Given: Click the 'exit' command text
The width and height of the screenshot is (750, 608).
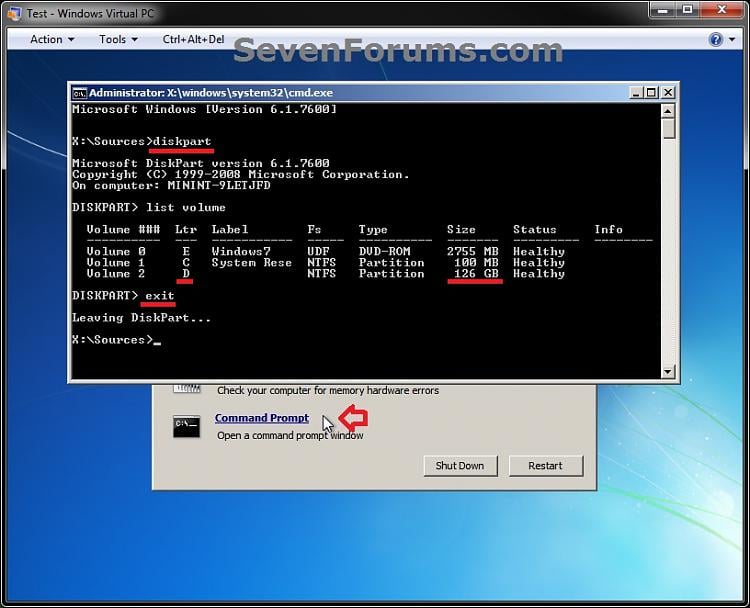Looking at the screenshot, I should pyautogui.click(x=160, y=296).
